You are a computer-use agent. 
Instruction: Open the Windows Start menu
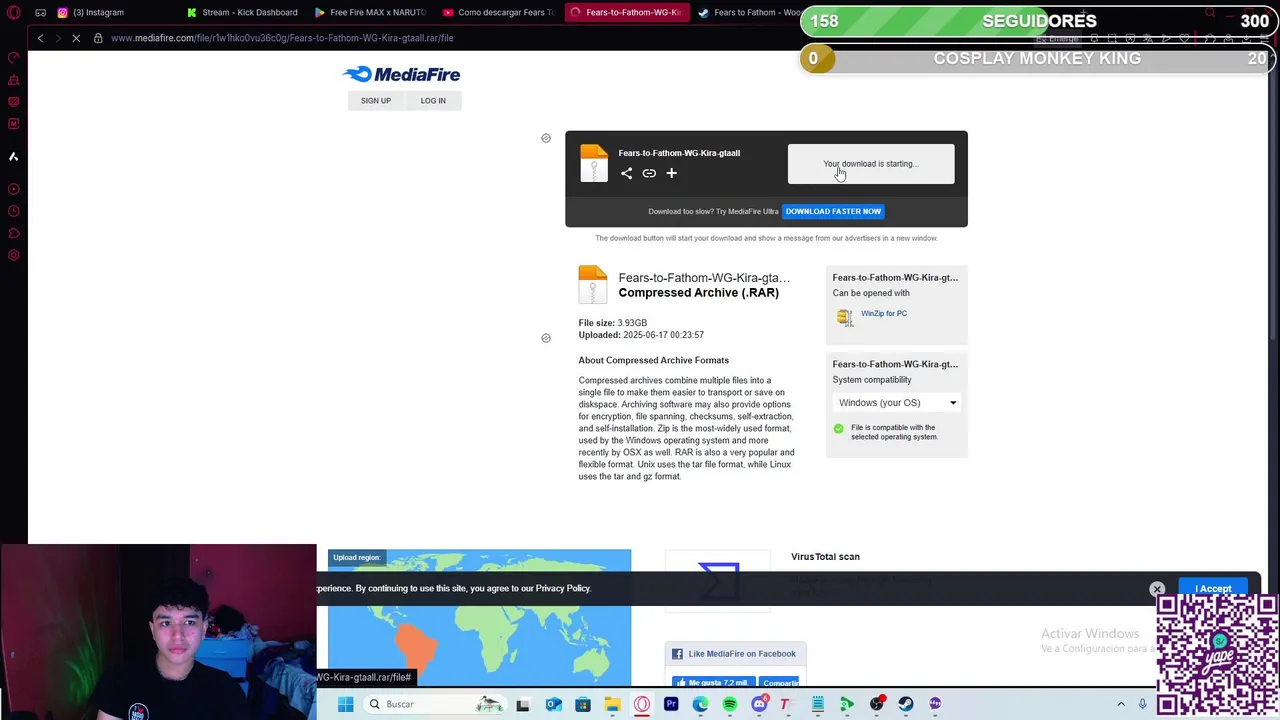[x=345, y=704]
